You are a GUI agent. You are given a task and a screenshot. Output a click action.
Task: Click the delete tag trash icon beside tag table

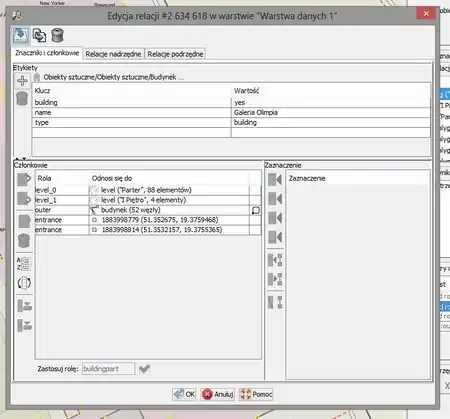coord(22,99)
